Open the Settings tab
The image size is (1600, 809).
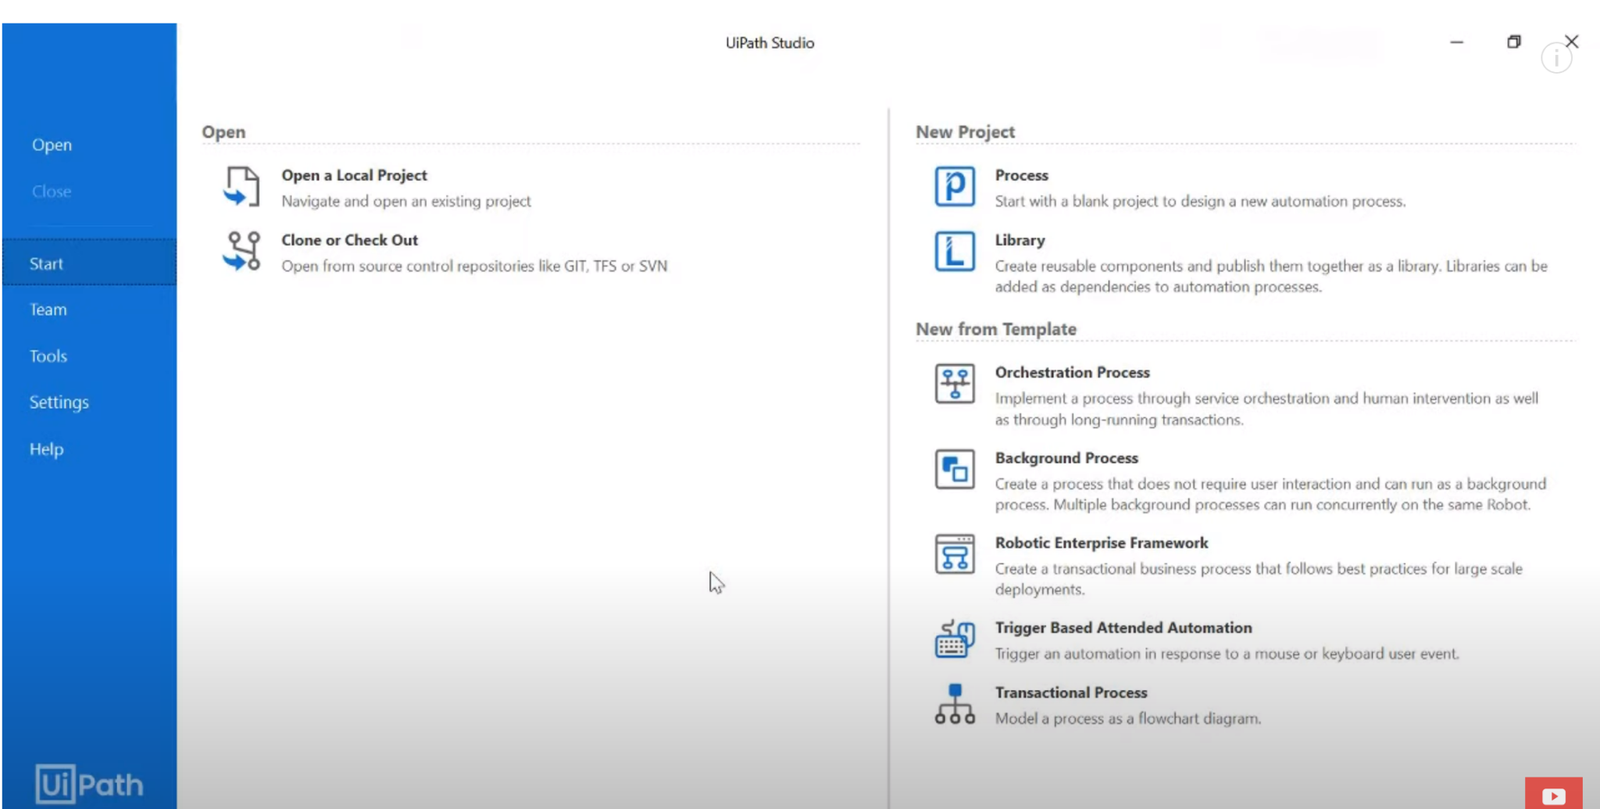59,402
